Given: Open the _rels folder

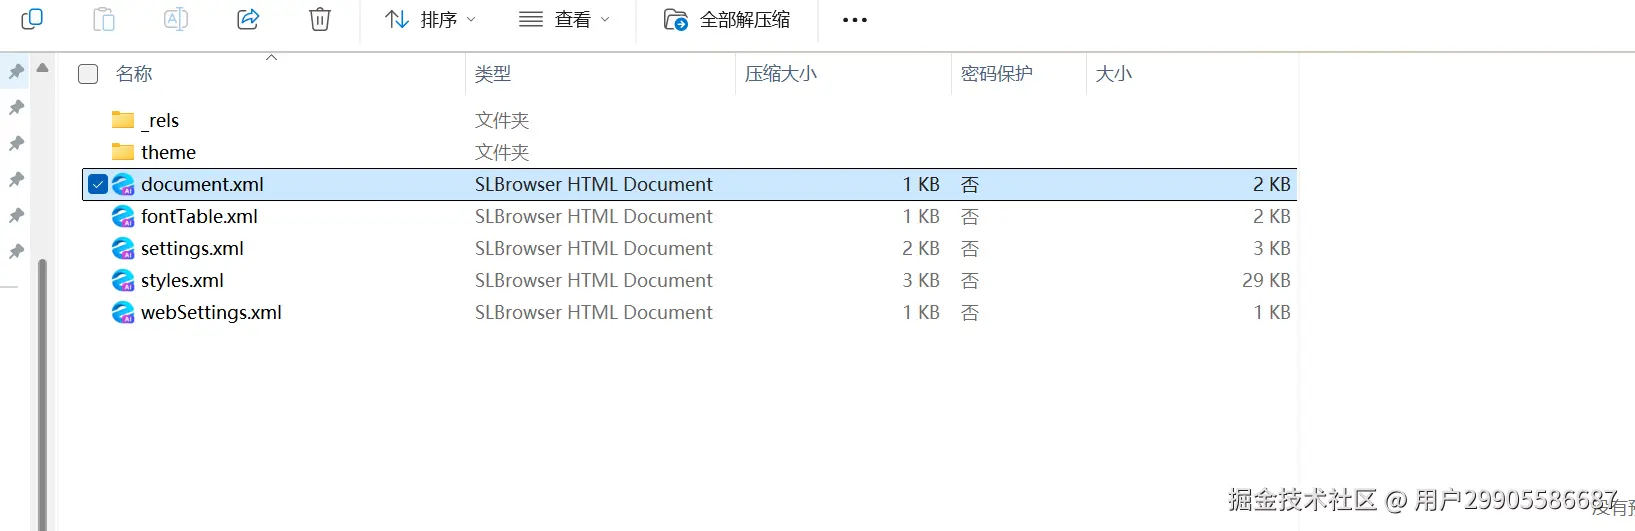Looking at the screenshot, I should coord(160,120).
